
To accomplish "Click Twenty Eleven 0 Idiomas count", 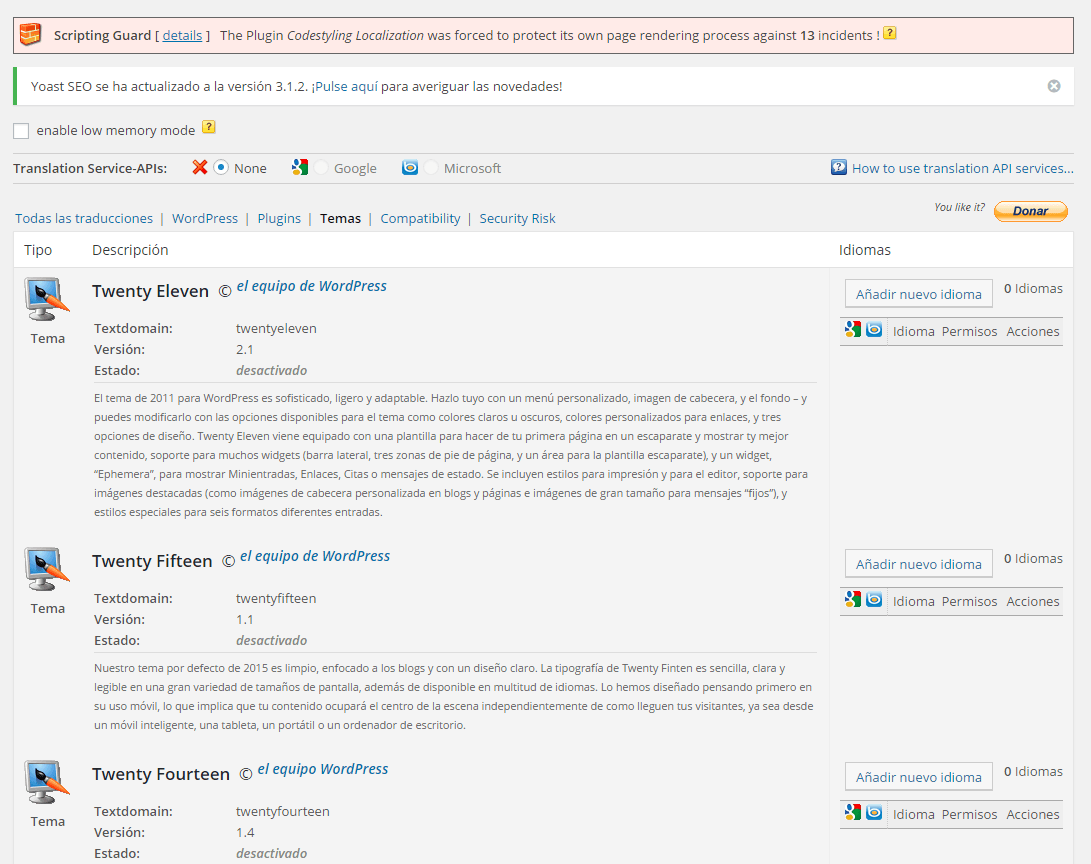I will pyautogui.click(x=1033, y=288).
